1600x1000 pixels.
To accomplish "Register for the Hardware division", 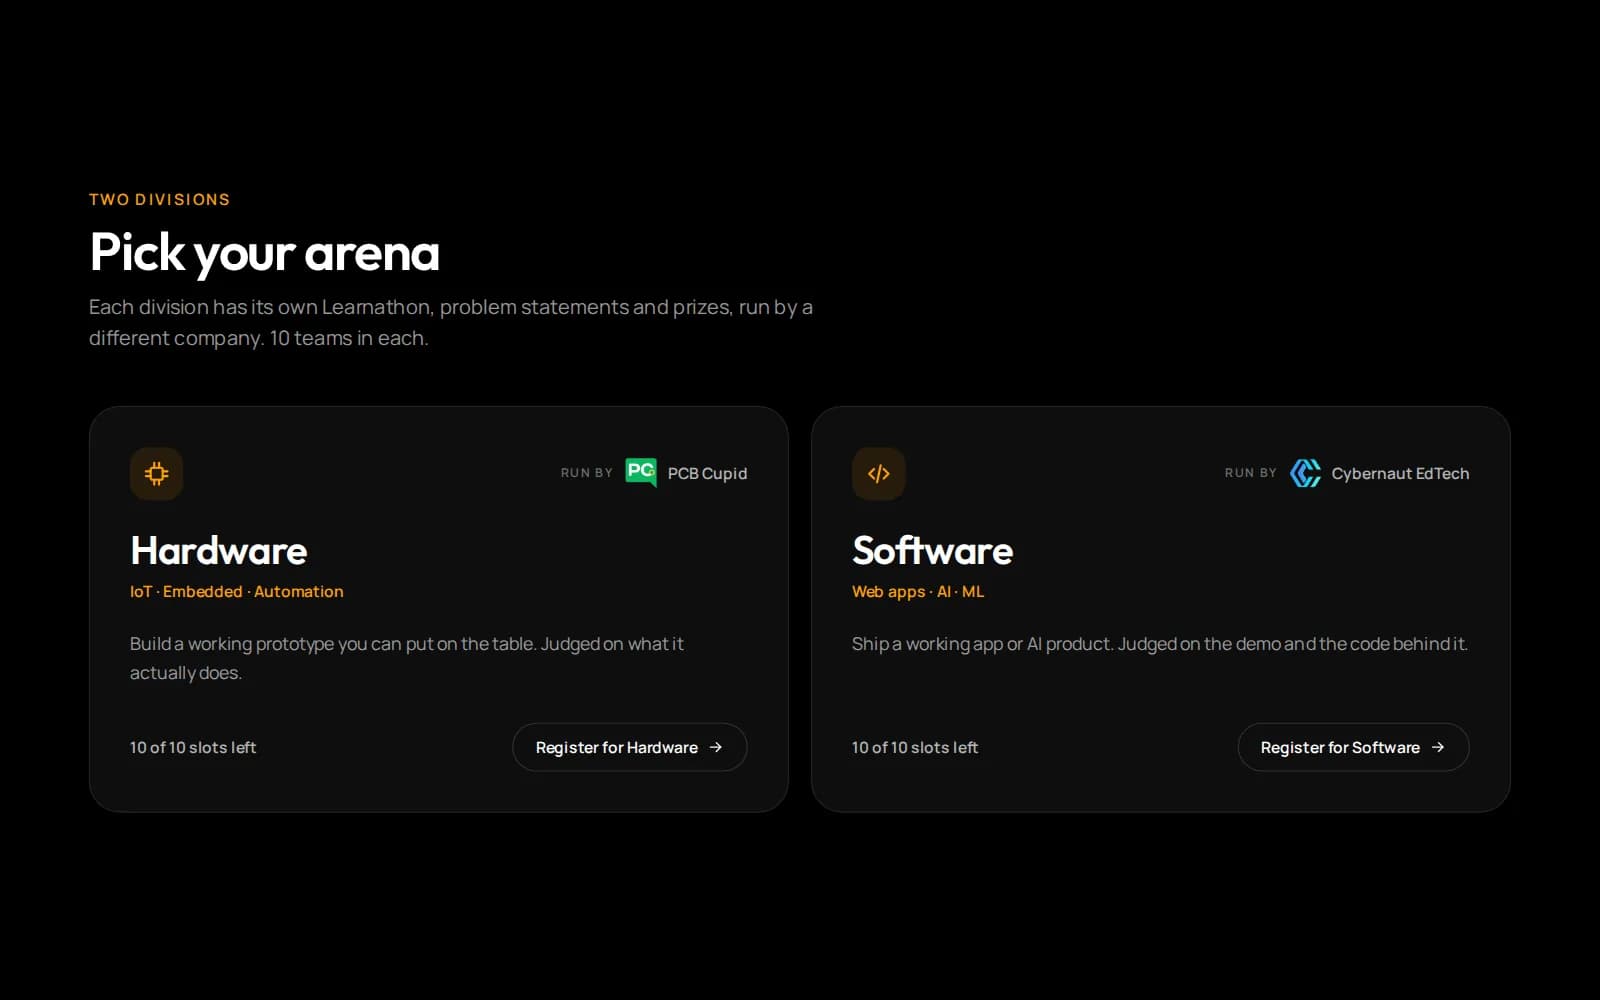I will [629, 747].
